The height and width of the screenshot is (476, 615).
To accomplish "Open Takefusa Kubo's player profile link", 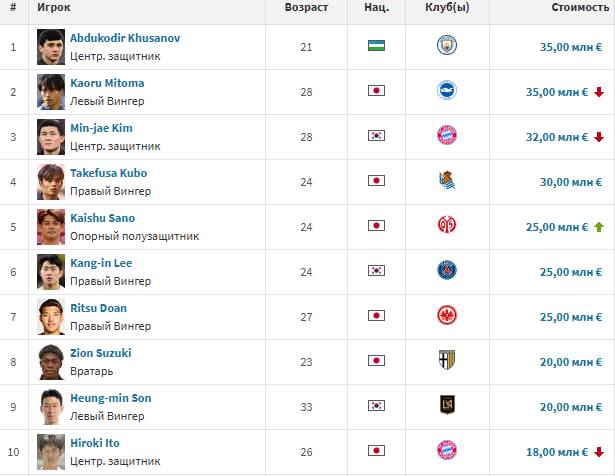I will coord(108,173).
